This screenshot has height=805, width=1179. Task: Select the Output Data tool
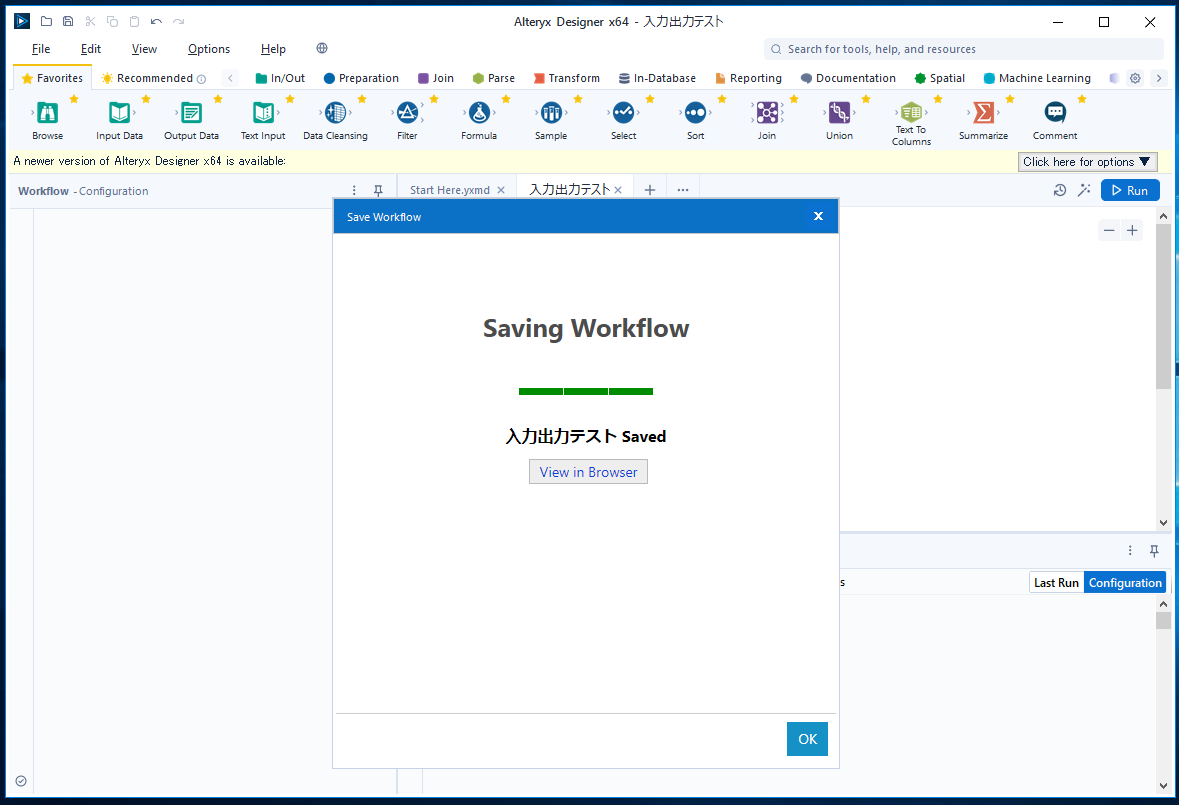coord(191,113)
